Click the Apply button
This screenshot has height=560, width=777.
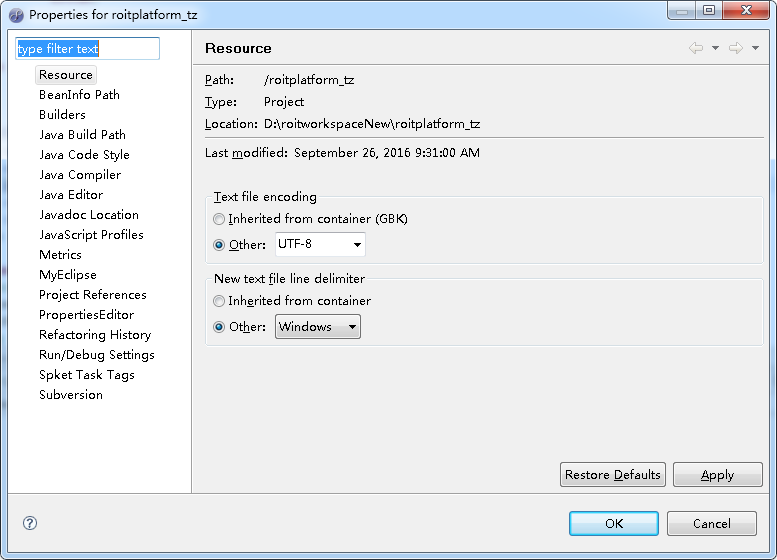[x=718, y=475]
